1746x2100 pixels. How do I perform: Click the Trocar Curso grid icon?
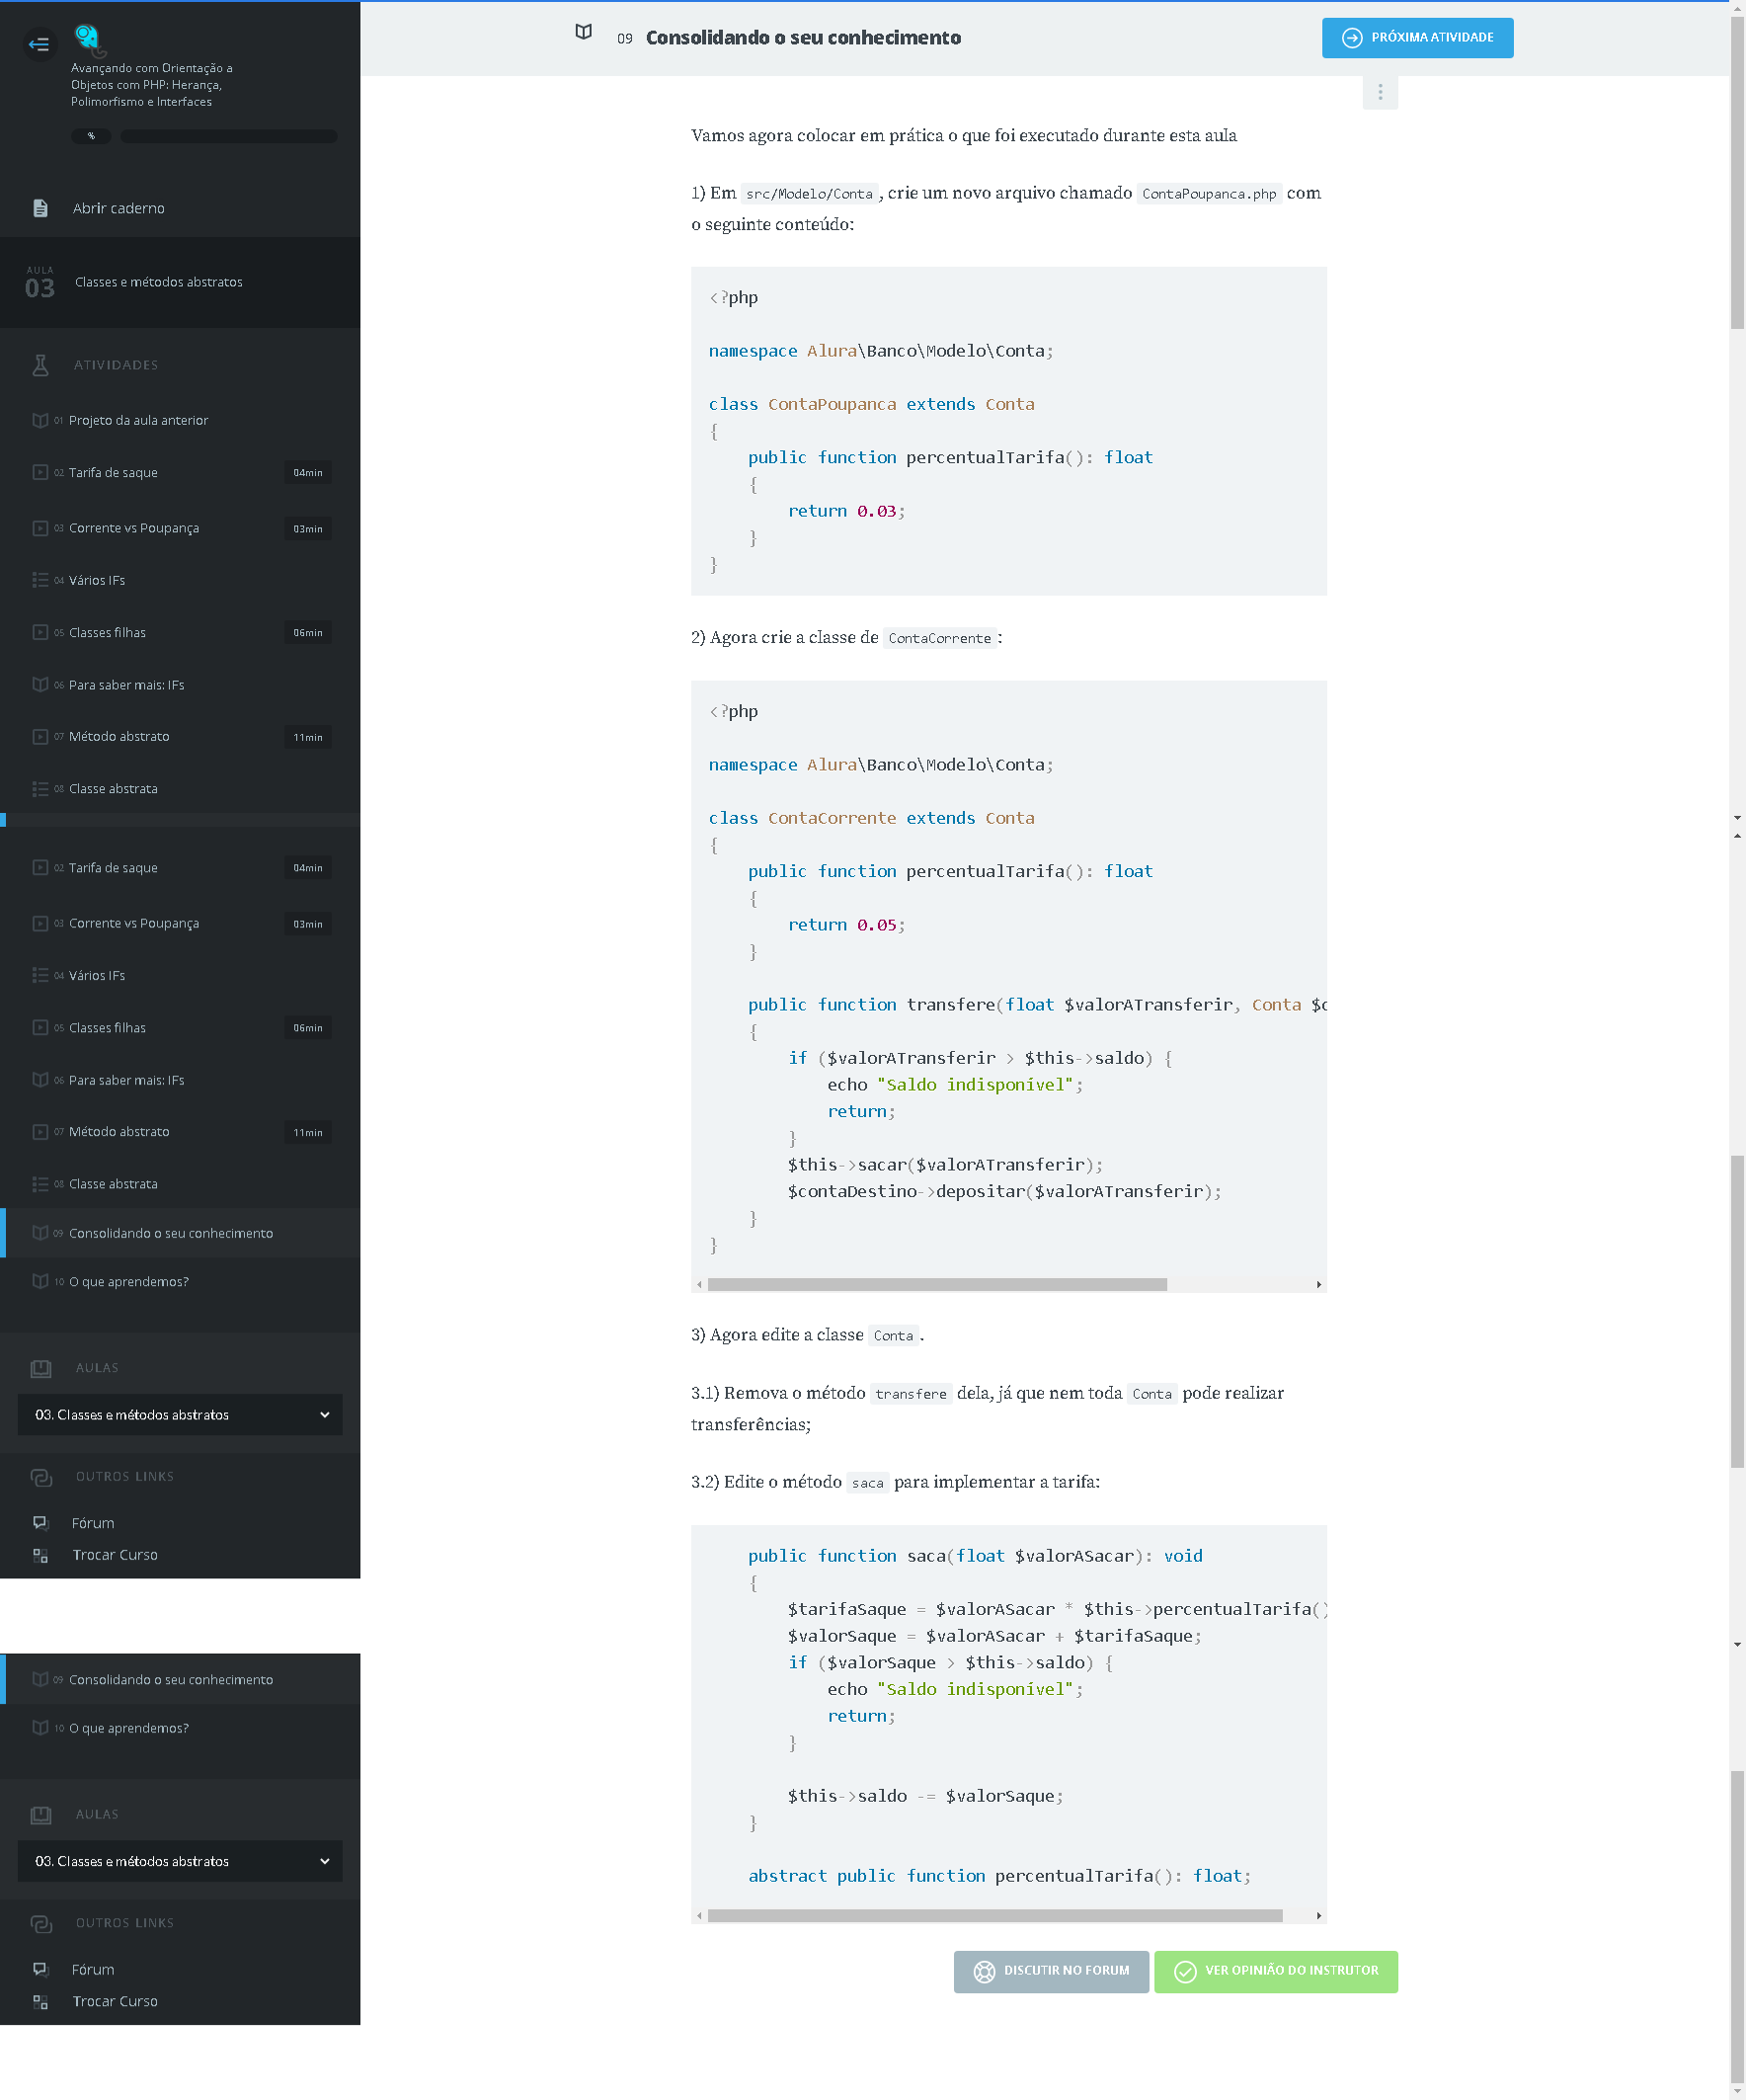[x=40, y=1555]
